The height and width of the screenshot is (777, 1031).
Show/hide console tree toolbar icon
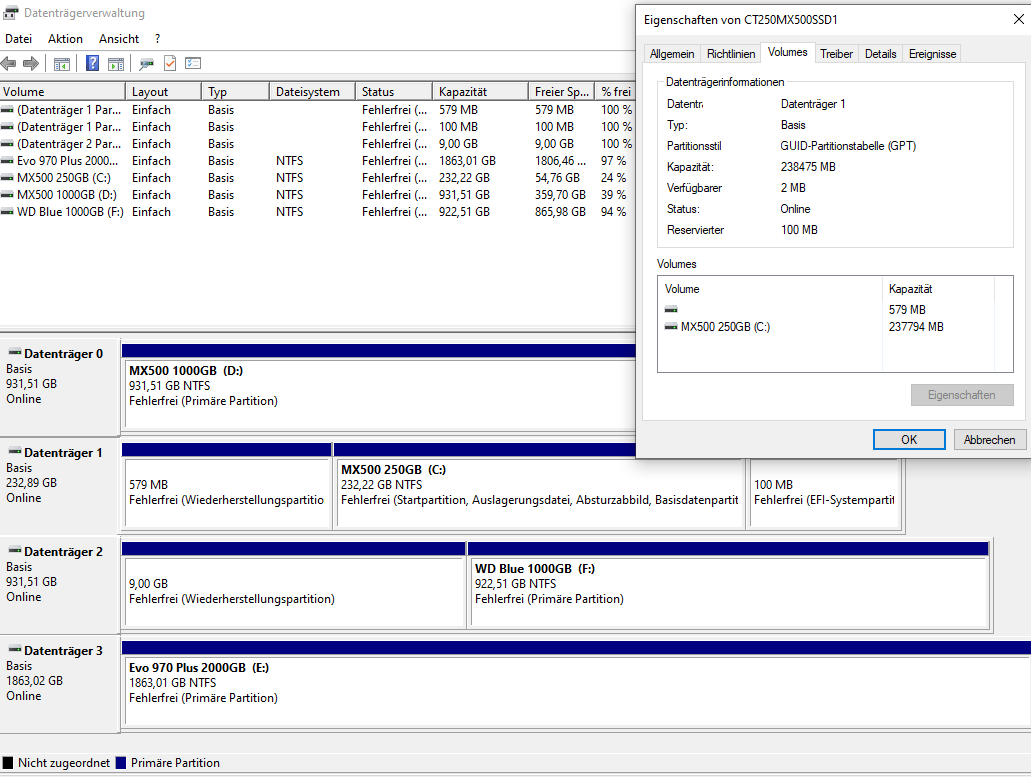pos(62,64)
